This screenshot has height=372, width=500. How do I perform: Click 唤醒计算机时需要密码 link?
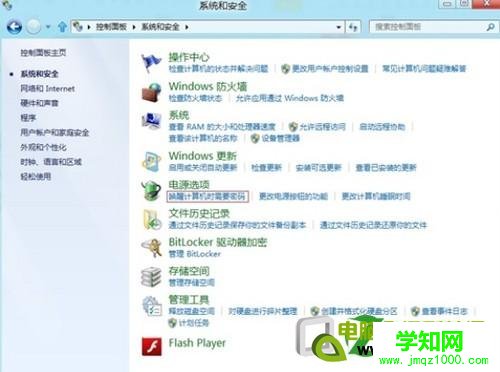pos(207,196)
